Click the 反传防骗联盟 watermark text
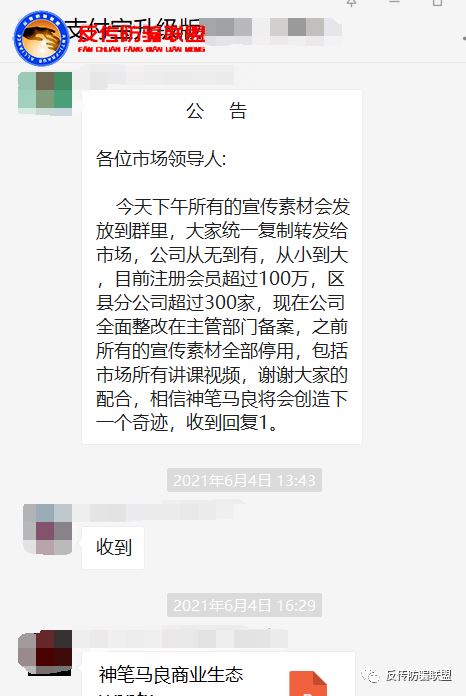Screen dimensions: 466x696 click(419, 676)
